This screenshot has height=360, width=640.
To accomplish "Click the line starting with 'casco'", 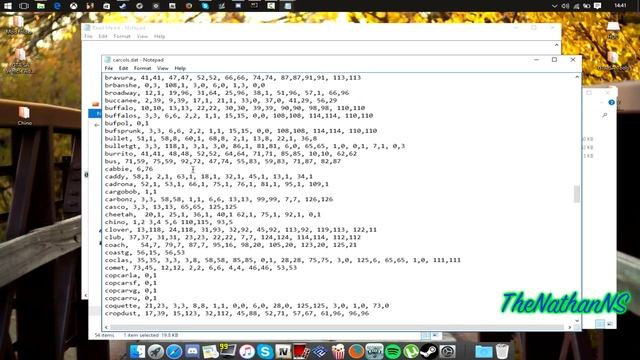I will pos(171,207).
